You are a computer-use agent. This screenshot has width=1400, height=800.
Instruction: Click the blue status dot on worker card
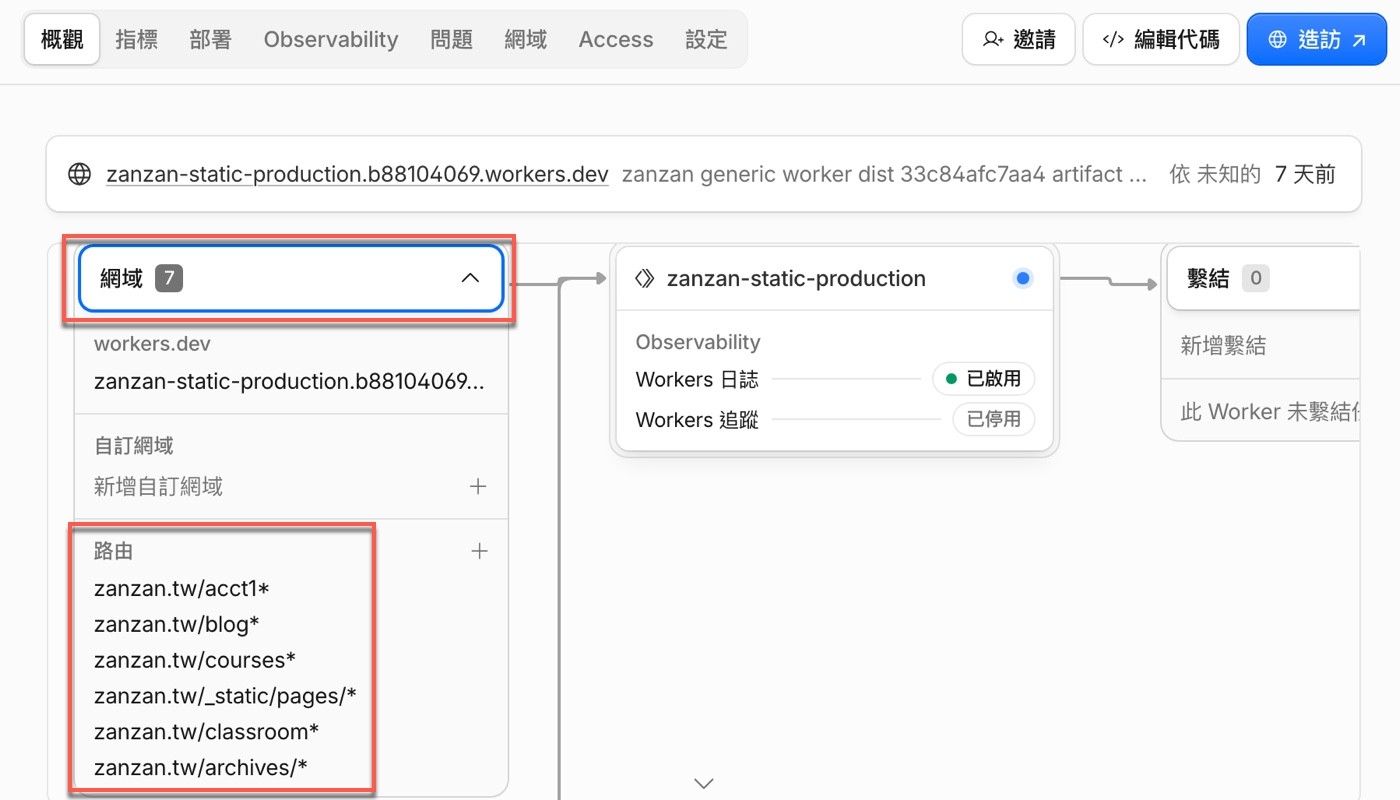(x=1022, y=278)
